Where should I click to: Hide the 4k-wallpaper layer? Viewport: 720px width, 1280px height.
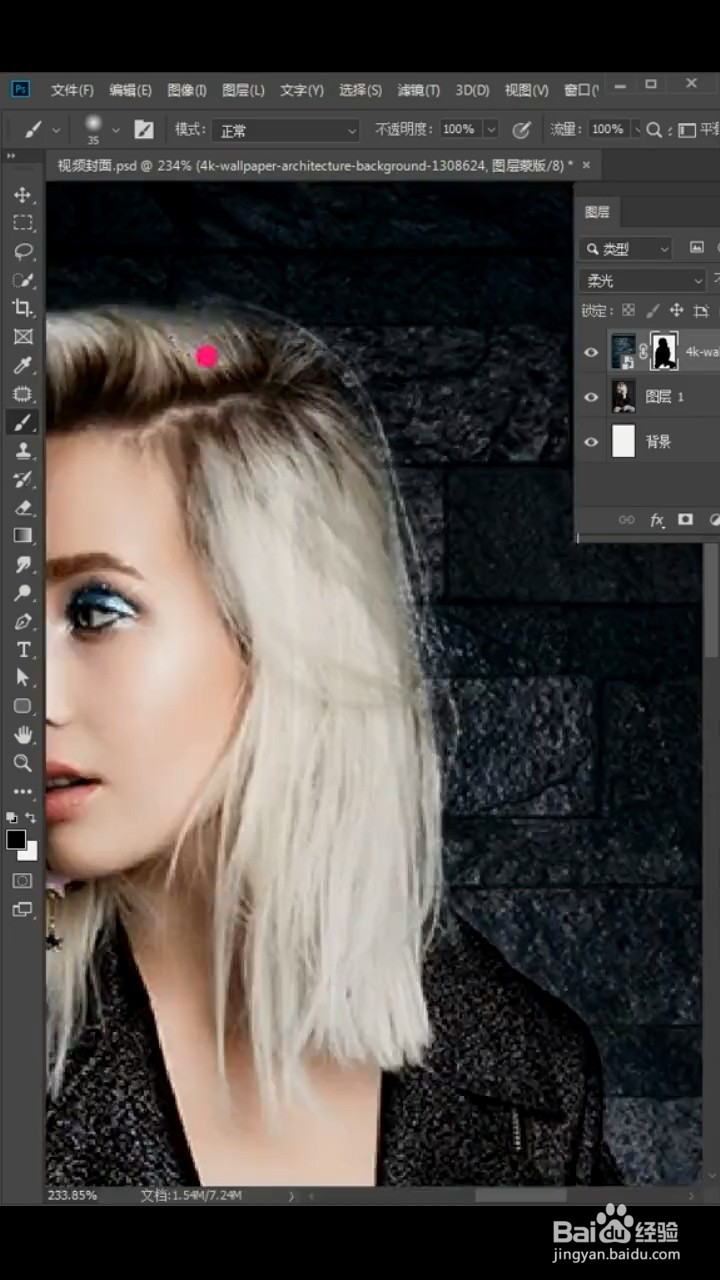click(x=591, y=352)
